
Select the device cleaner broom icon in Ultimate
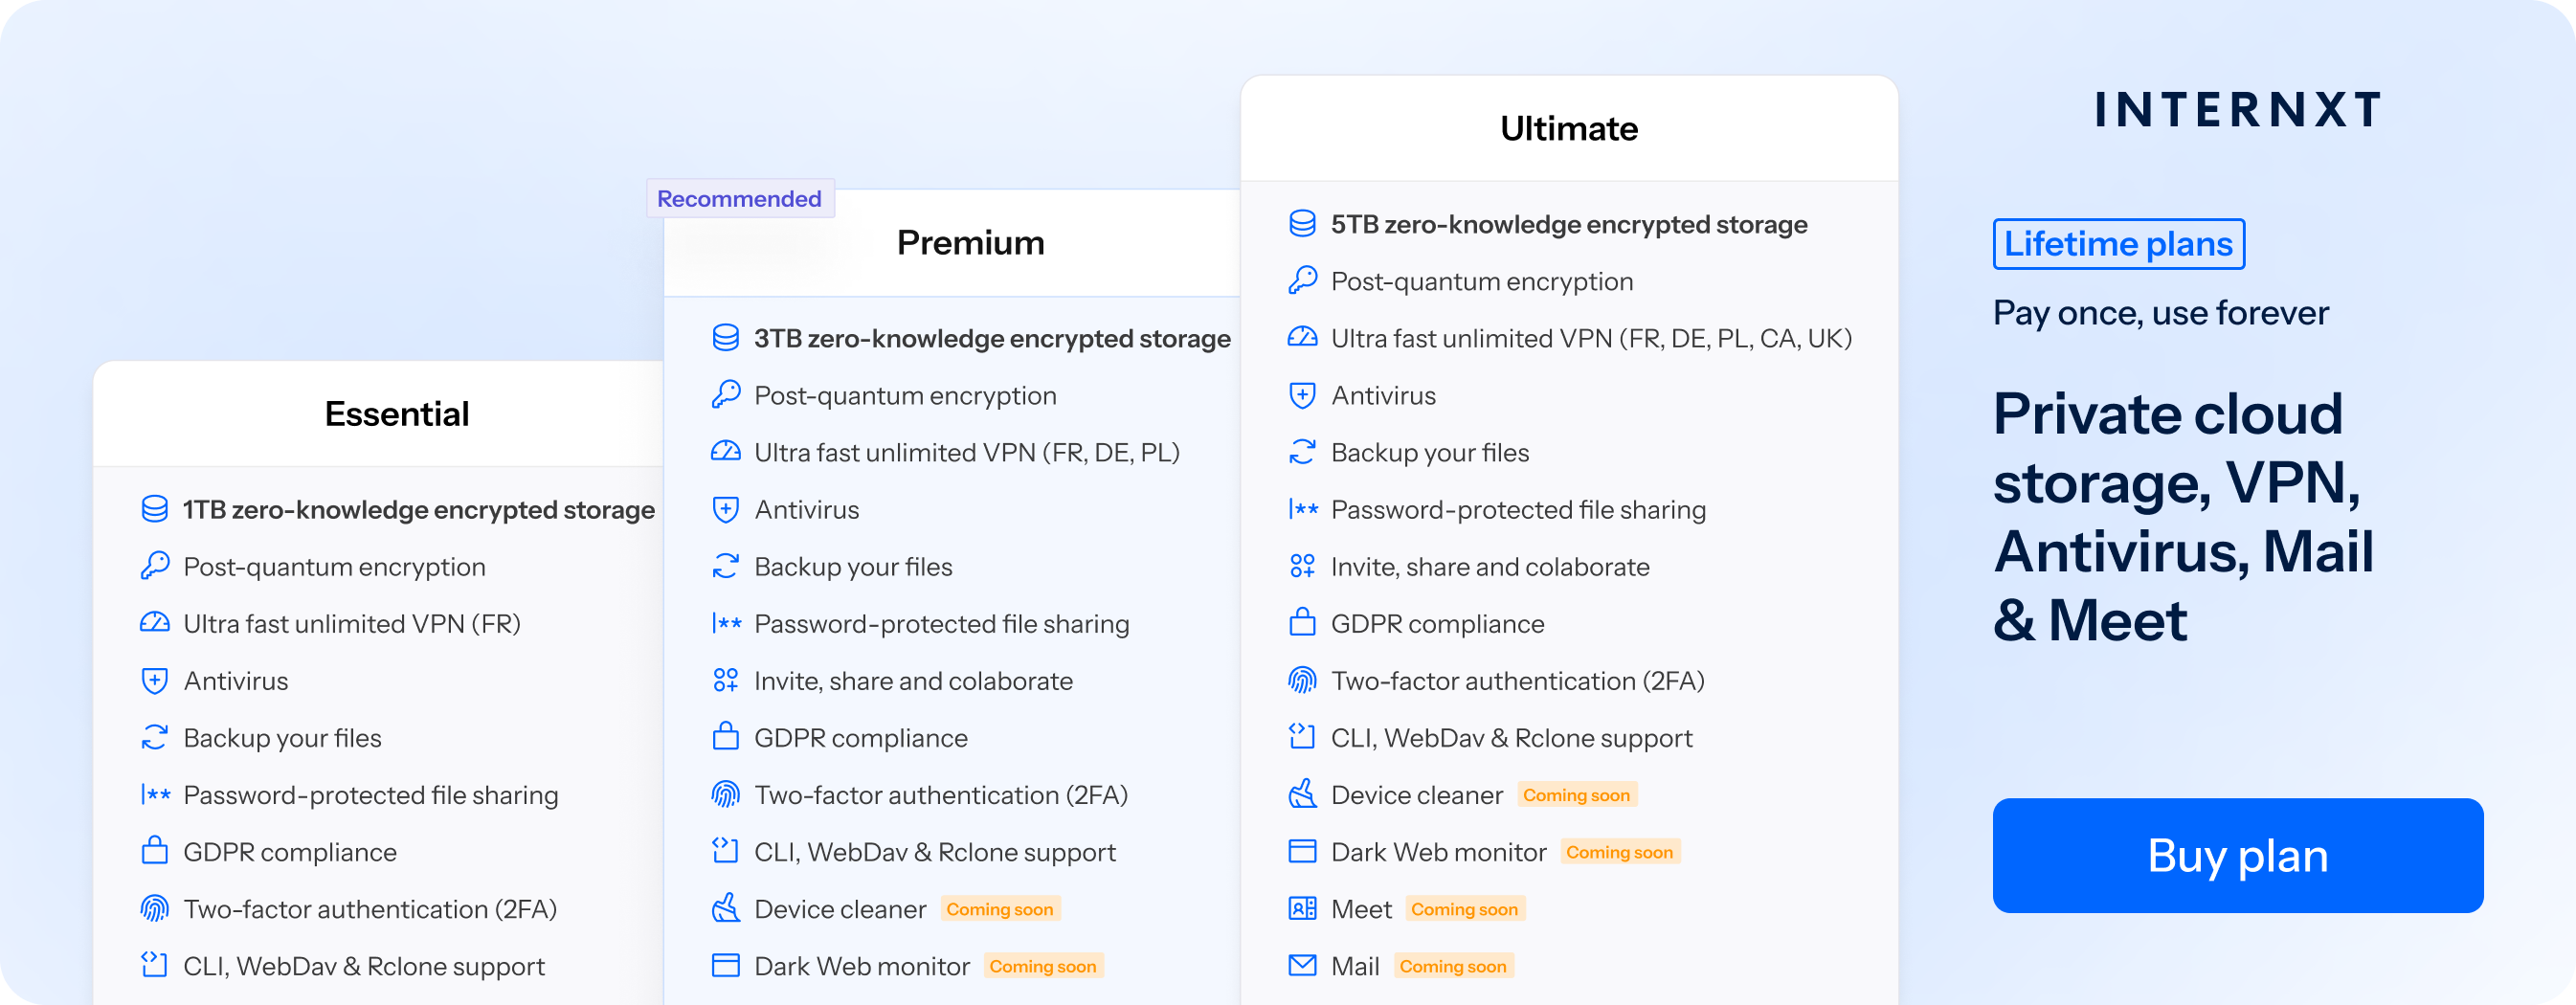tap(1302, 794)
